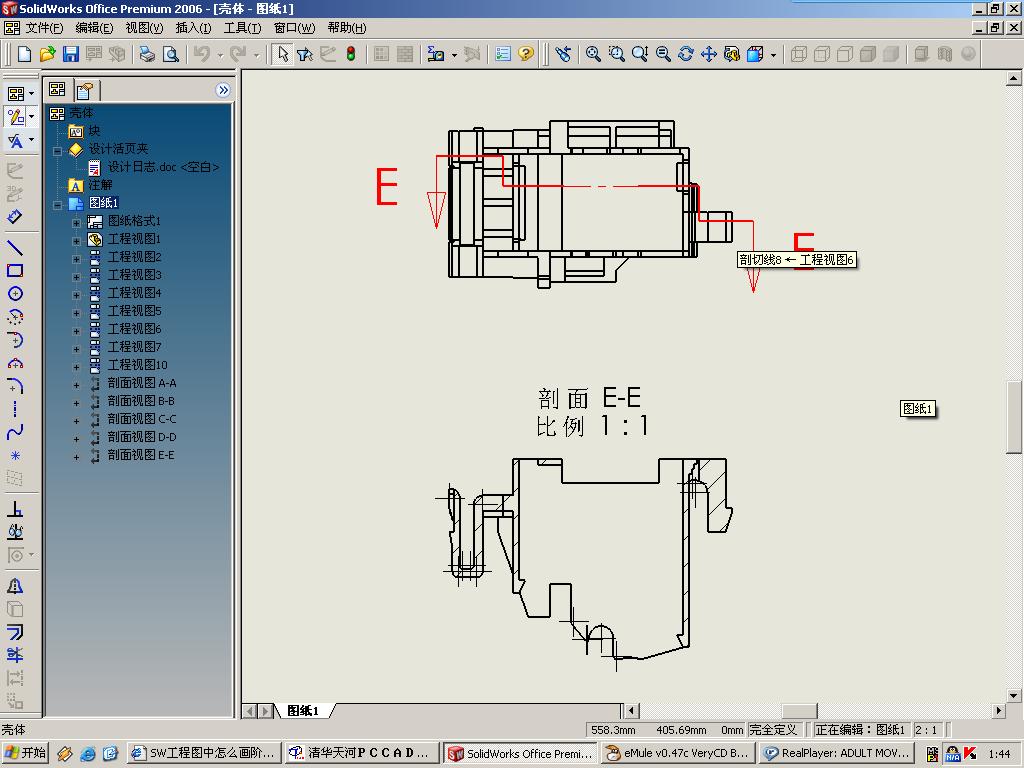Open the Standard Views dropdown arrow
This screenshot has height=768, width=1024.
[772, 55]
